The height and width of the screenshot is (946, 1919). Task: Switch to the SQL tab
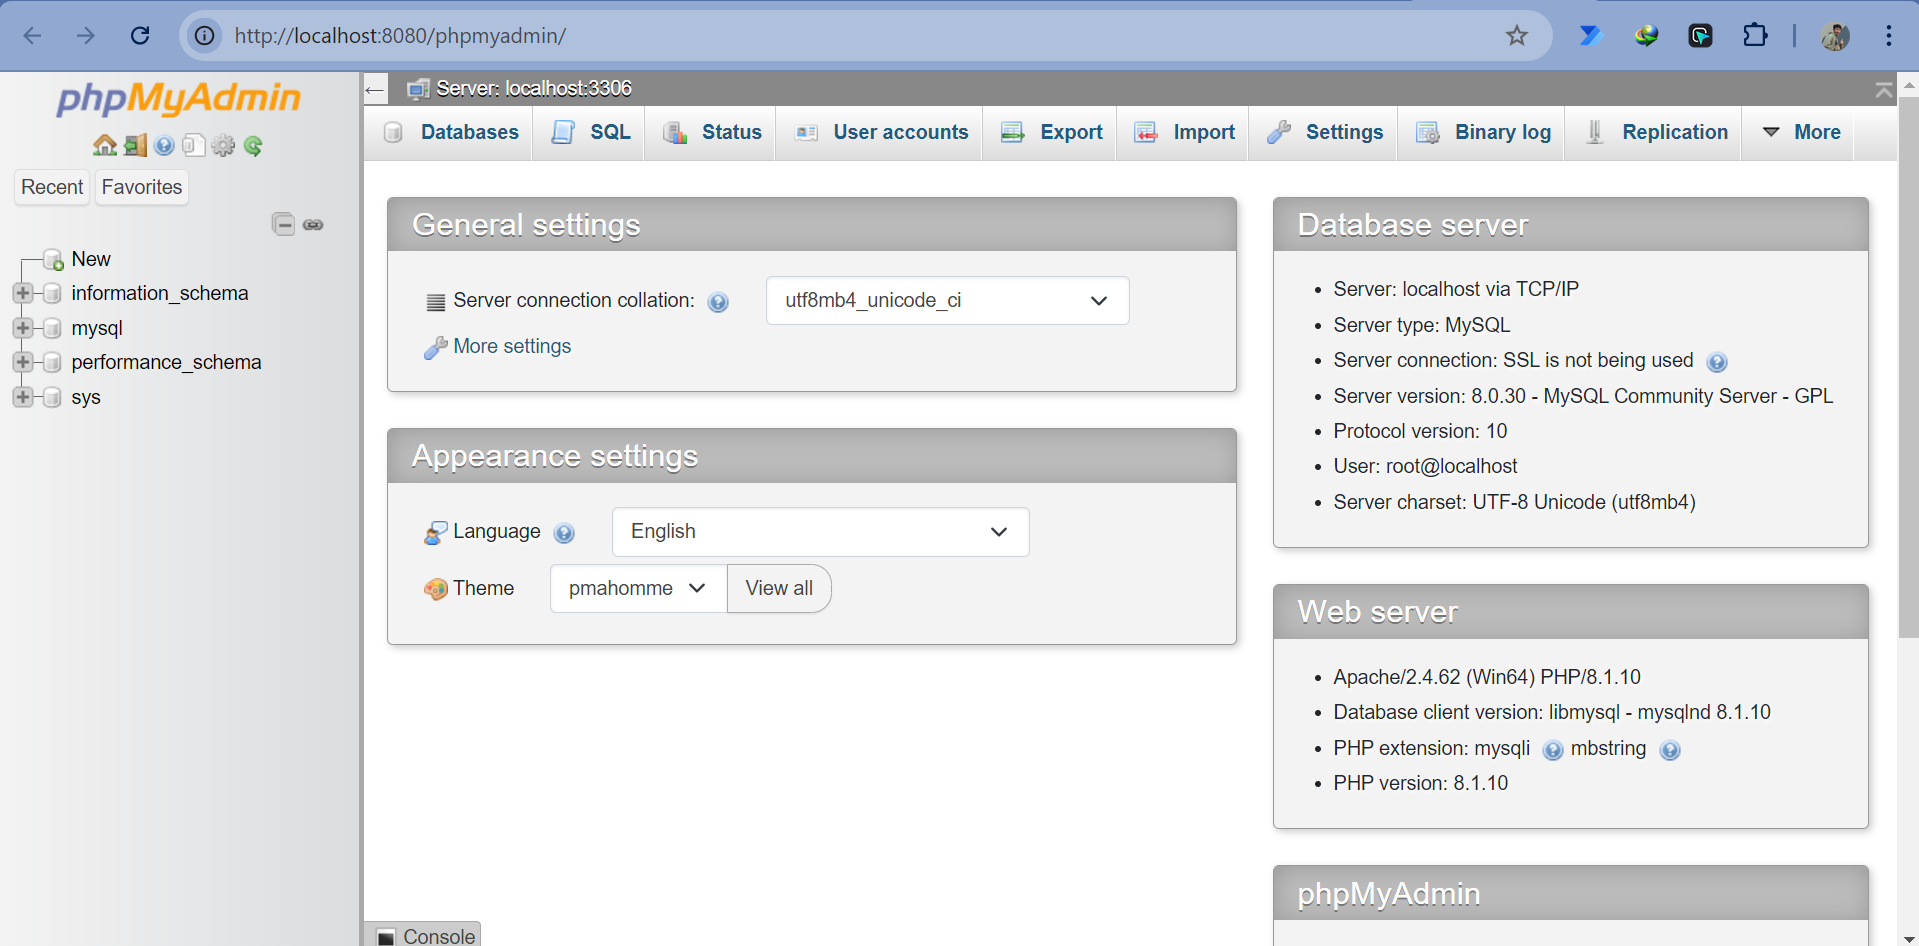tap(591, 132)
